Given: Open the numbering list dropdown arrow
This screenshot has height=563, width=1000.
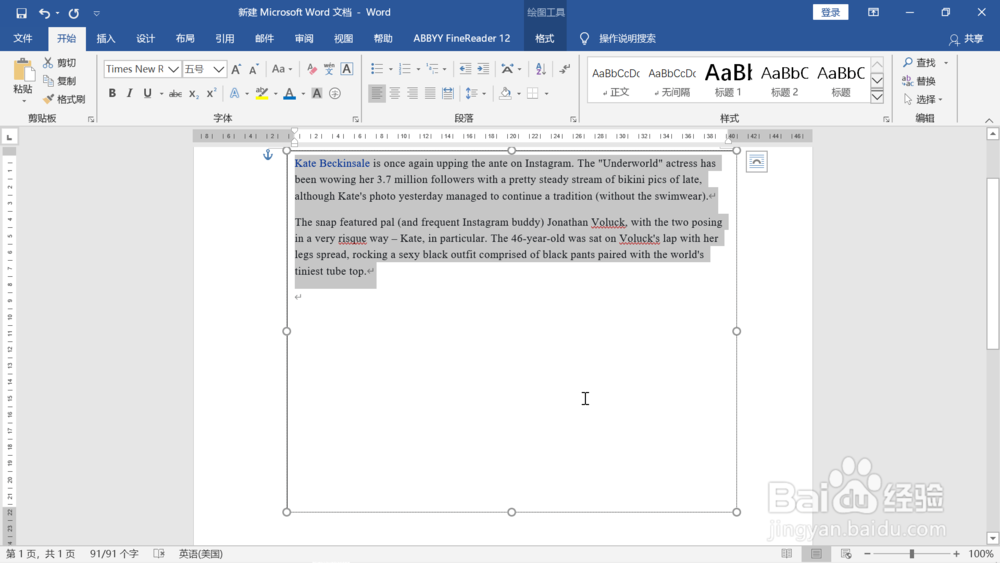Looking at the screenshot, I should coord(418,69).
